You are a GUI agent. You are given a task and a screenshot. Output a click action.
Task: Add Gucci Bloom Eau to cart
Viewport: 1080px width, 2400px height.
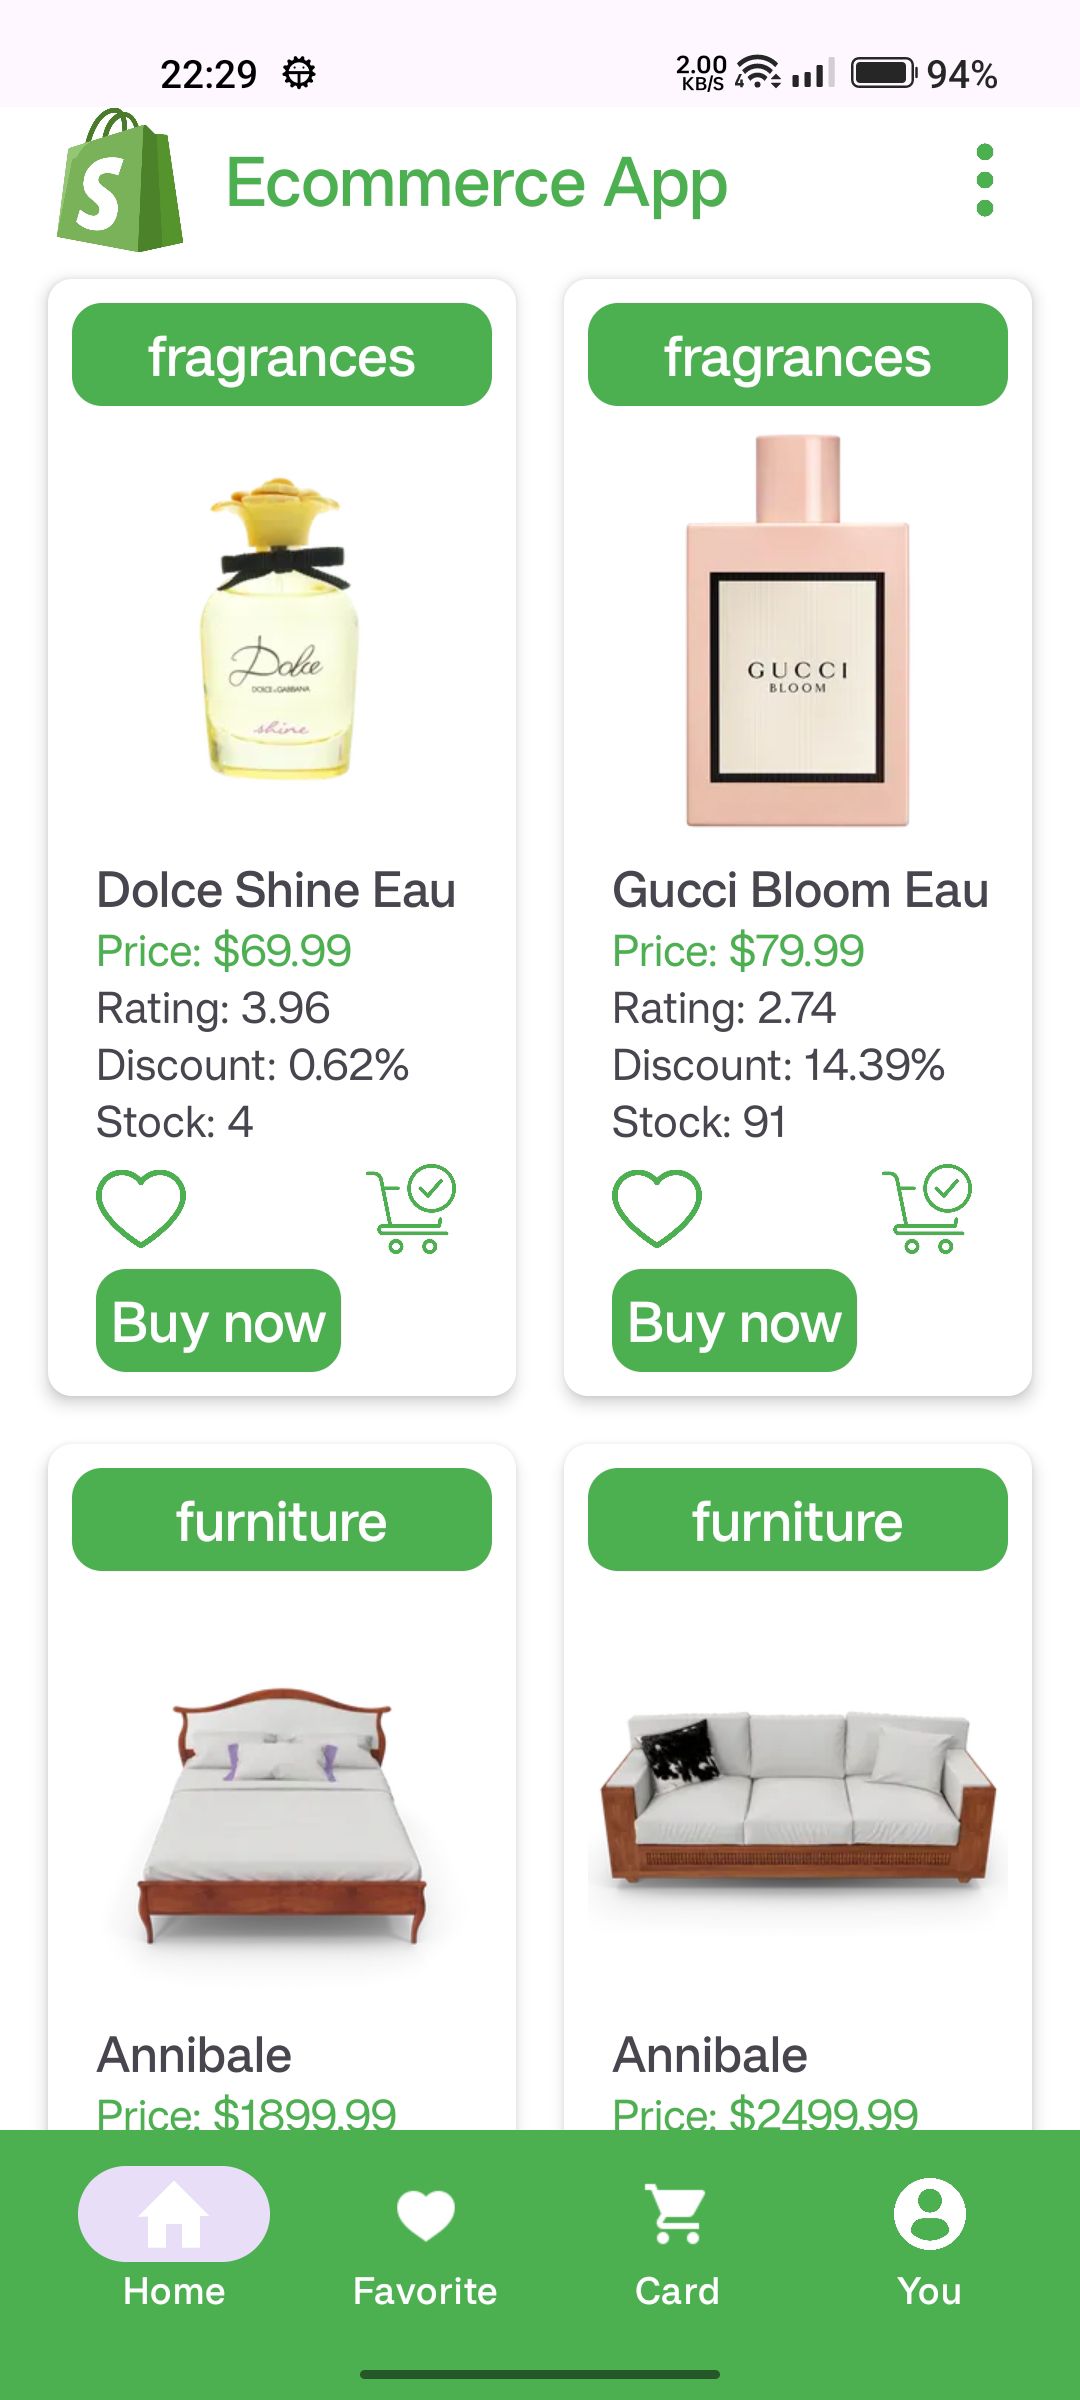click(928, 1208)
